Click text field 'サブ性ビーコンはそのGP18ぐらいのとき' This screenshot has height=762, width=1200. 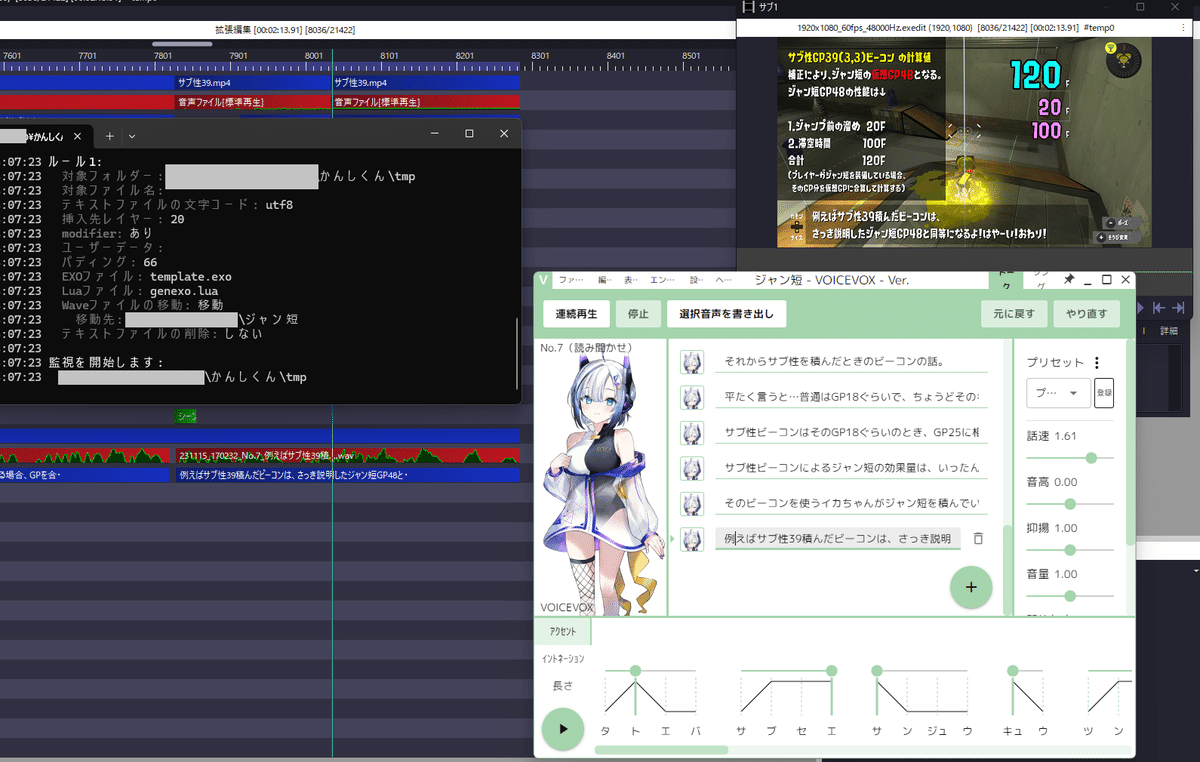[851, 433]
